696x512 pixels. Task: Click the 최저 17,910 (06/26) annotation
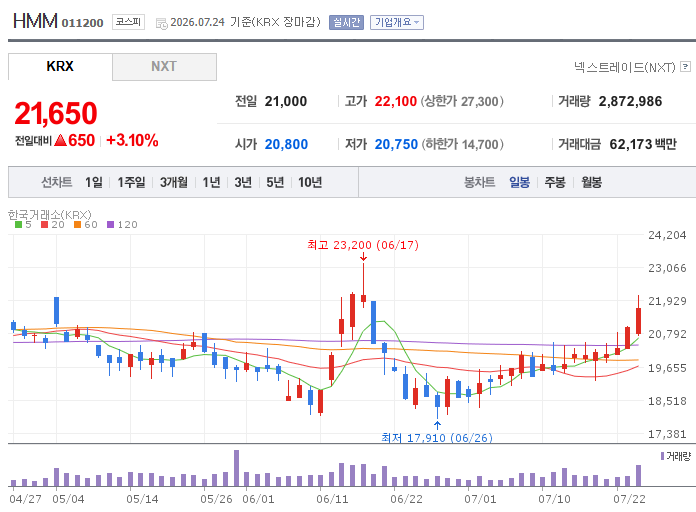[437, 438]
